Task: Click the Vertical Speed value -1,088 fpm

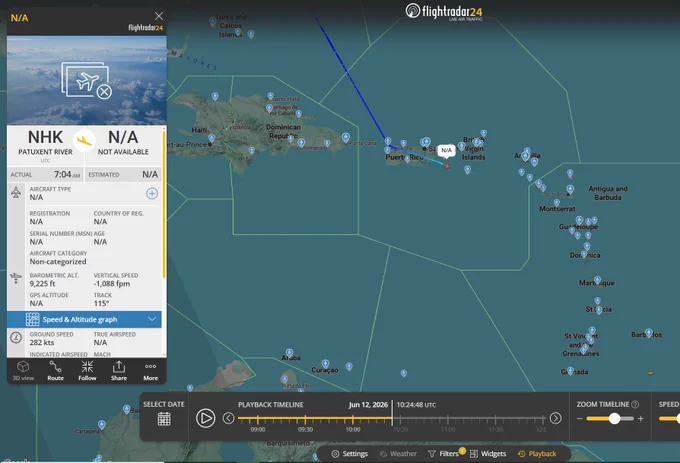Action: tap(112, 284)
